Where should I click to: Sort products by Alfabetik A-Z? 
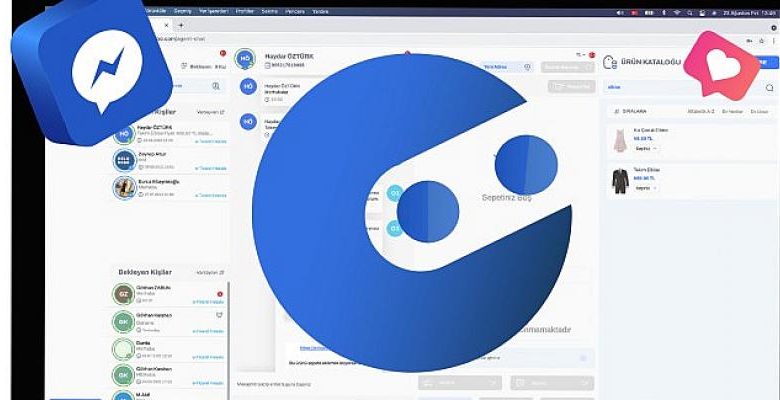click(700, 111)
